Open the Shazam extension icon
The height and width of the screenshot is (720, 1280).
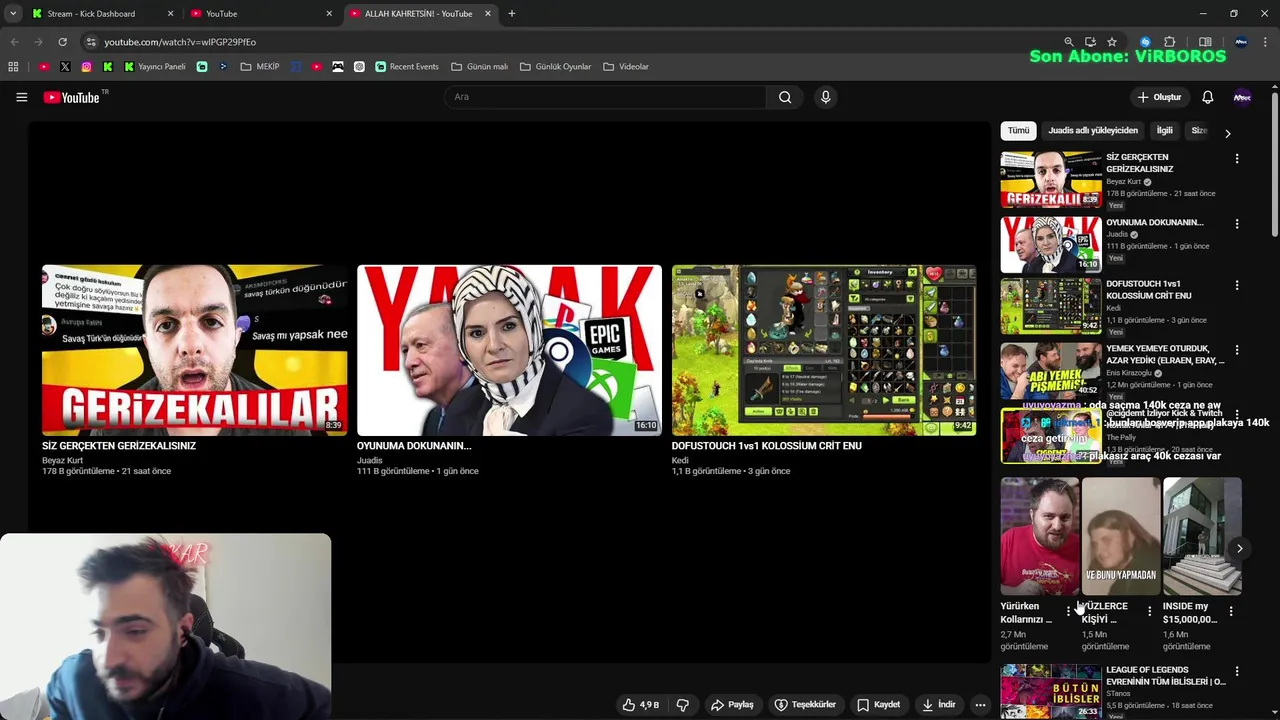[1145, 42]
